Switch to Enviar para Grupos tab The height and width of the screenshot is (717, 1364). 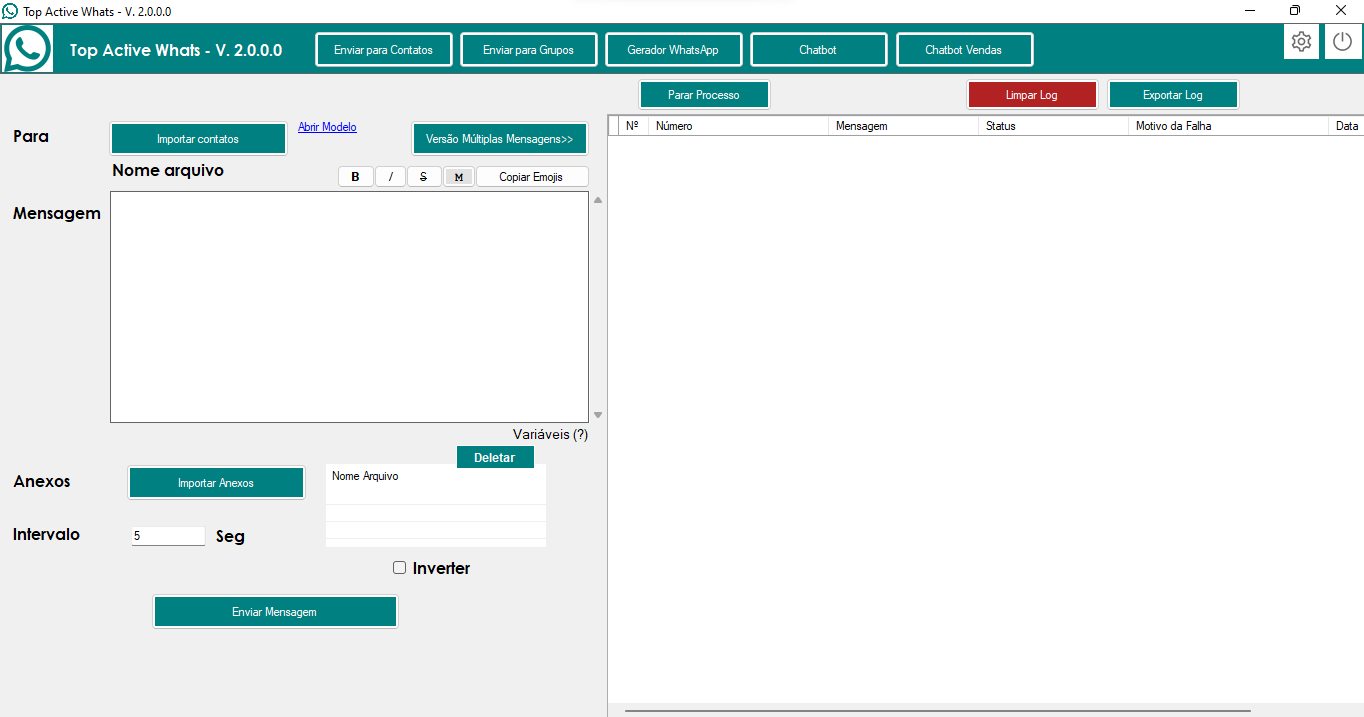[x=529, y=50]
